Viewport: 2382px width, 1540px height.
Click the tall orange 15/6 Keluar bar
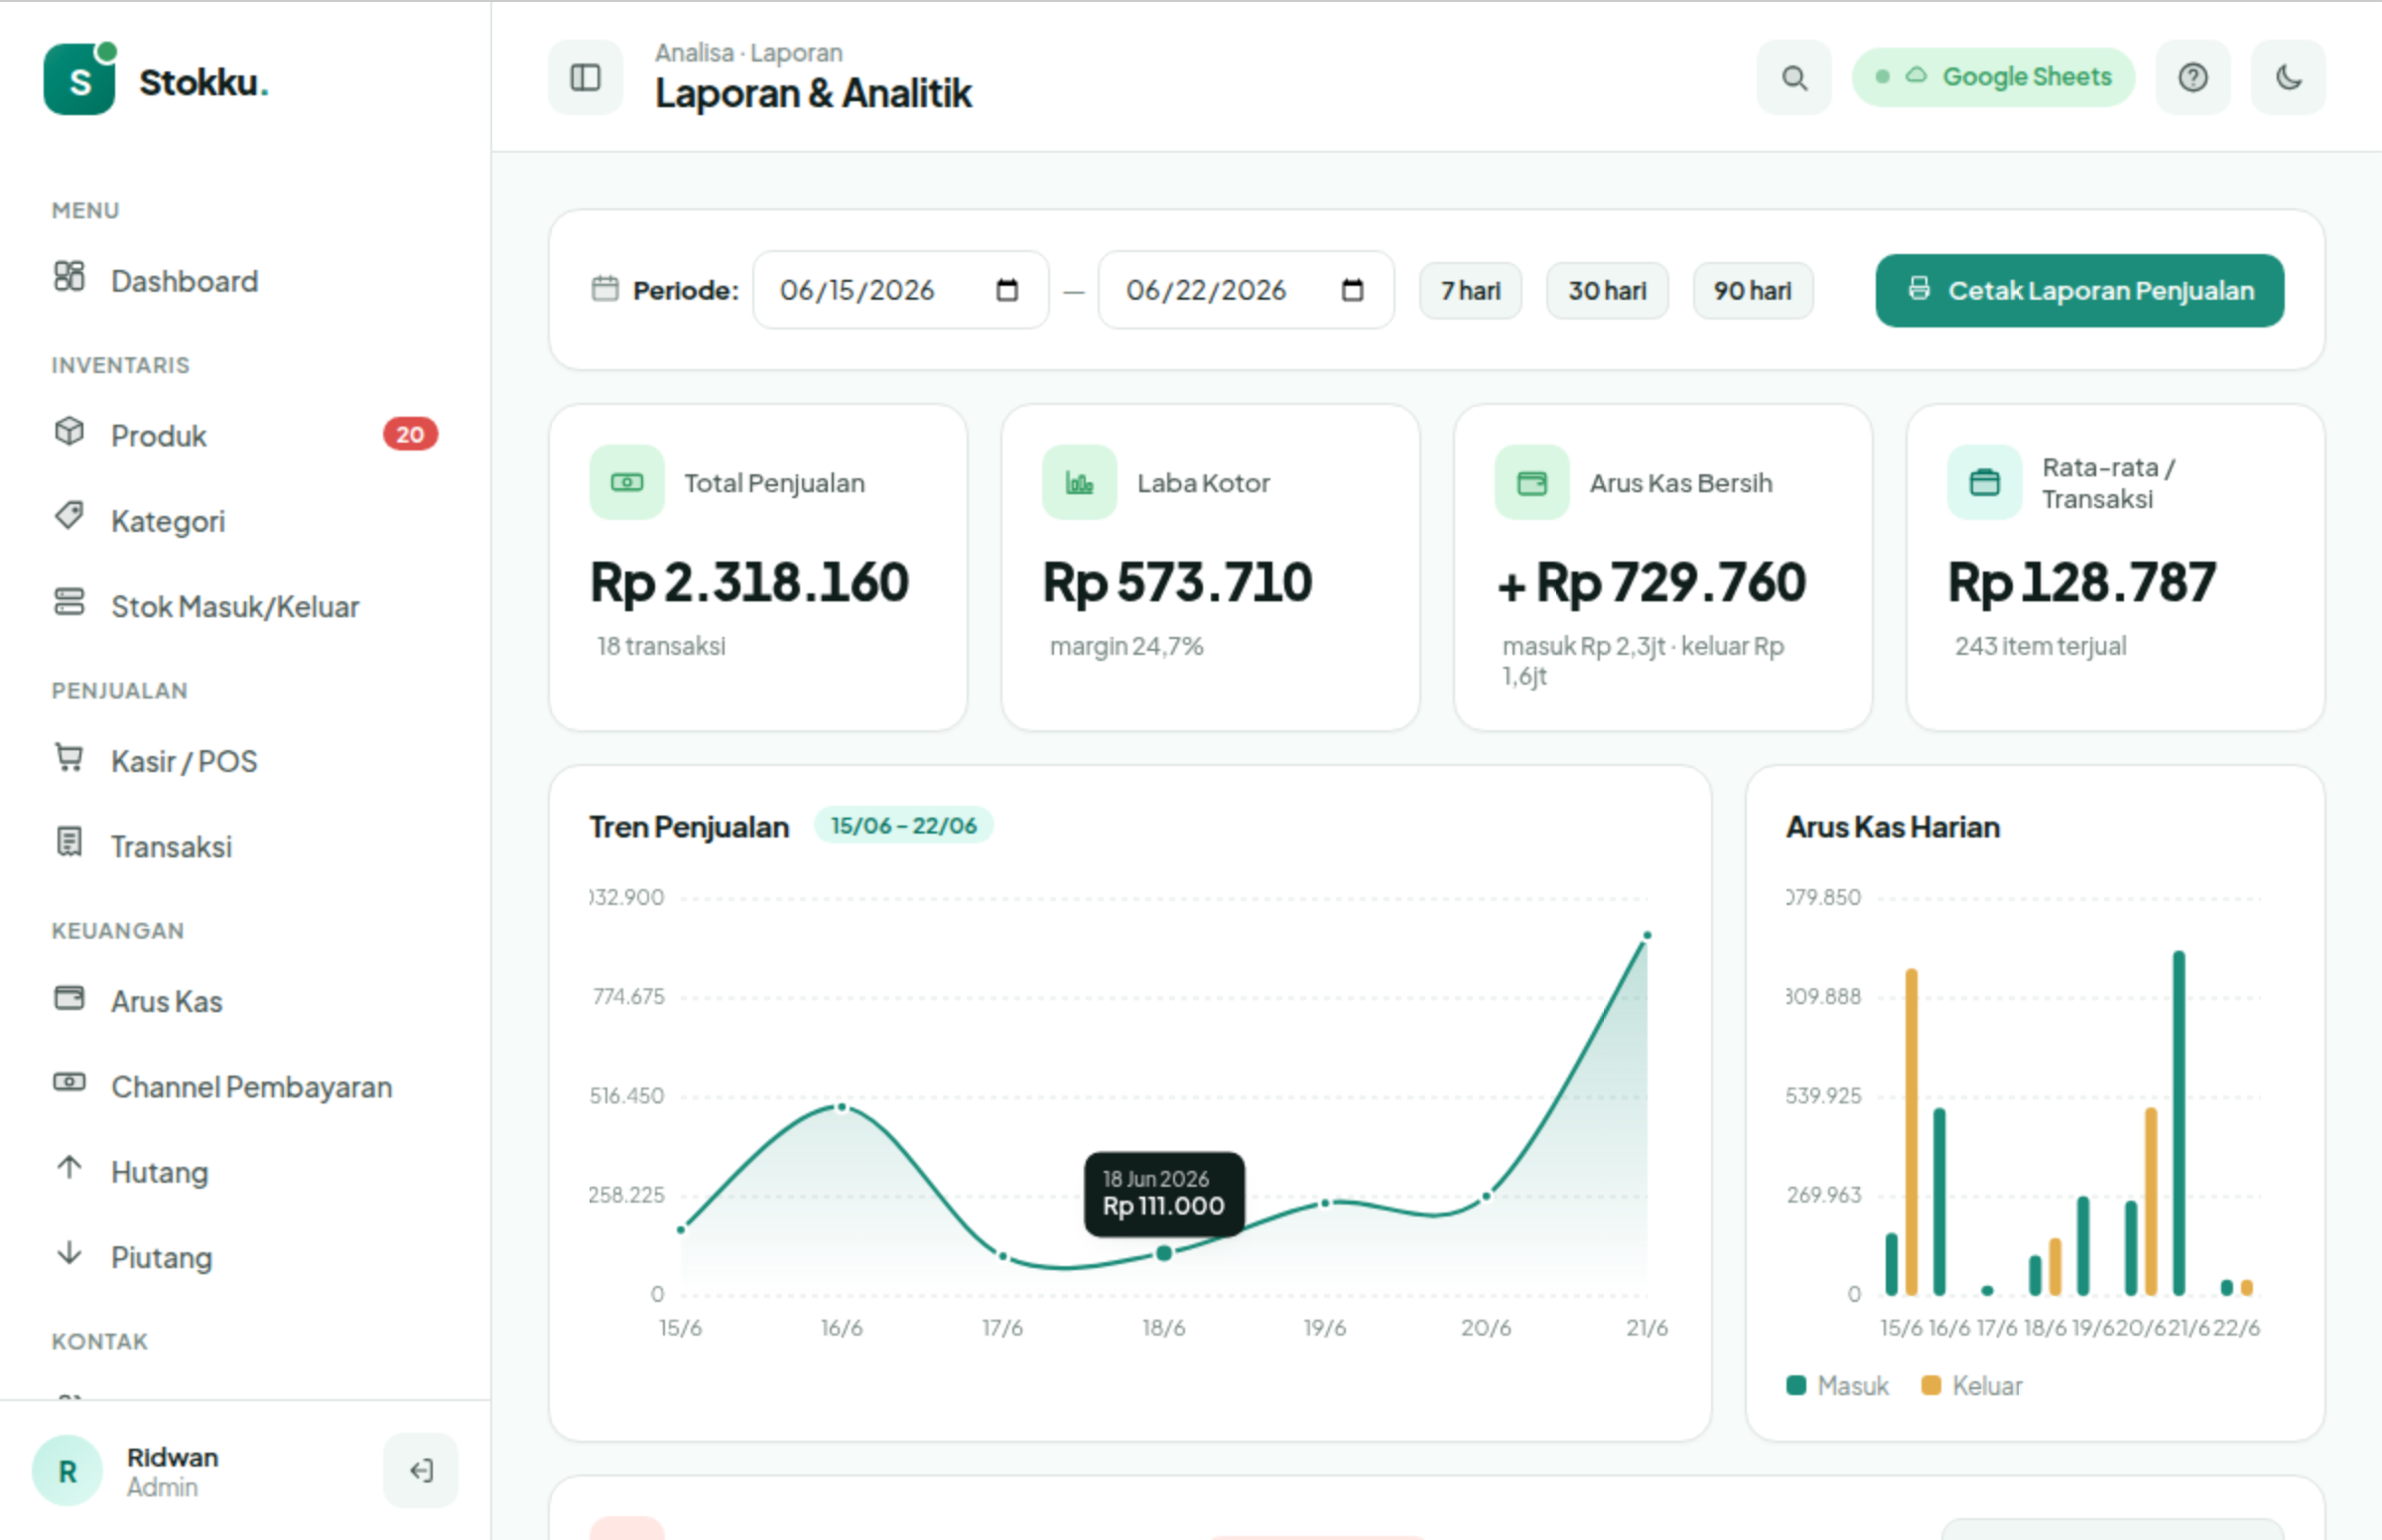1911,1132
